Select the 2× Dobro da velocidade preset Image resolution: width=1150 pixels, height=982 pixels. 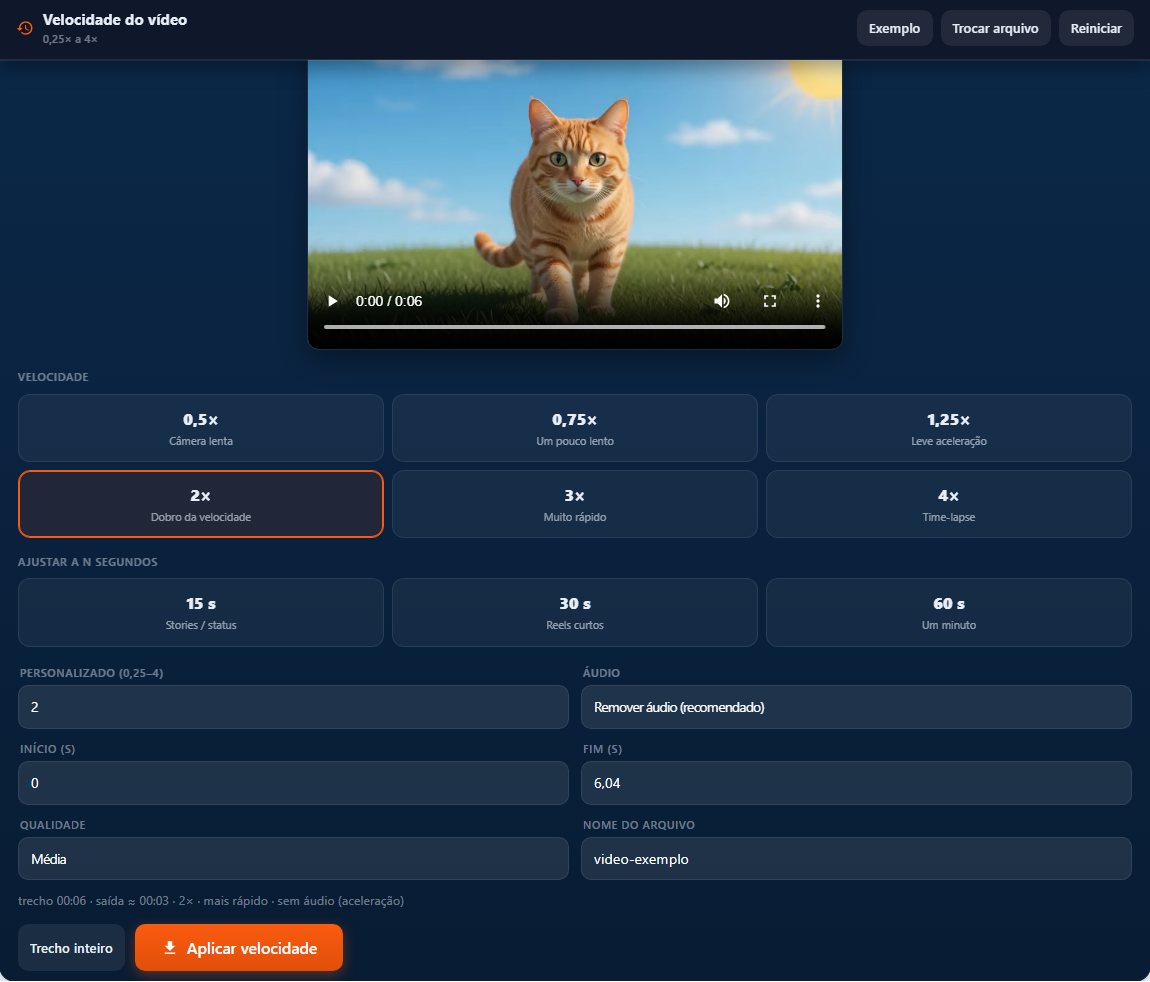click(x=201, y=504)
